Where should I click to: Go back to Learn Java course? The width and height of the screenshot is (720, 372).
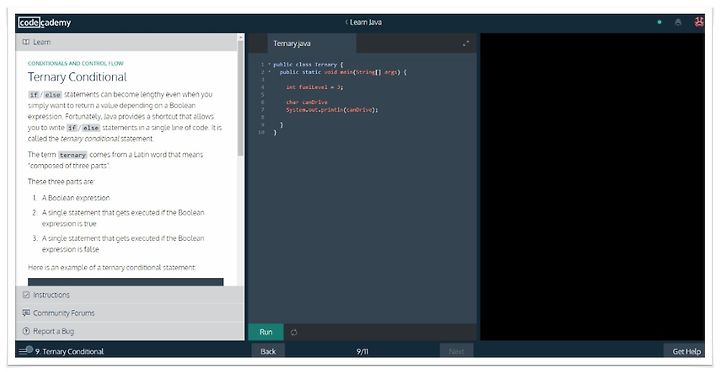click(363, 22)
